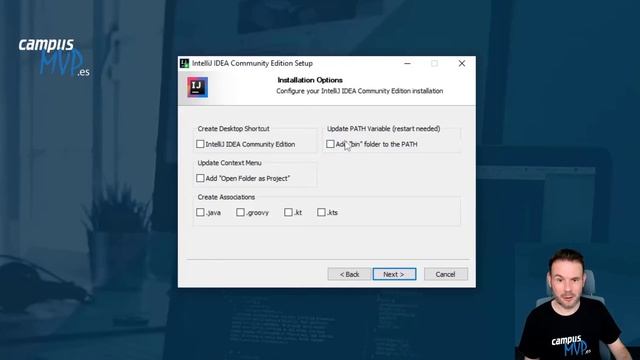640x360 pixels.
Task: Toggle the .groovy association checkbox
Action: pyautogui.click(x=240, y=212)
